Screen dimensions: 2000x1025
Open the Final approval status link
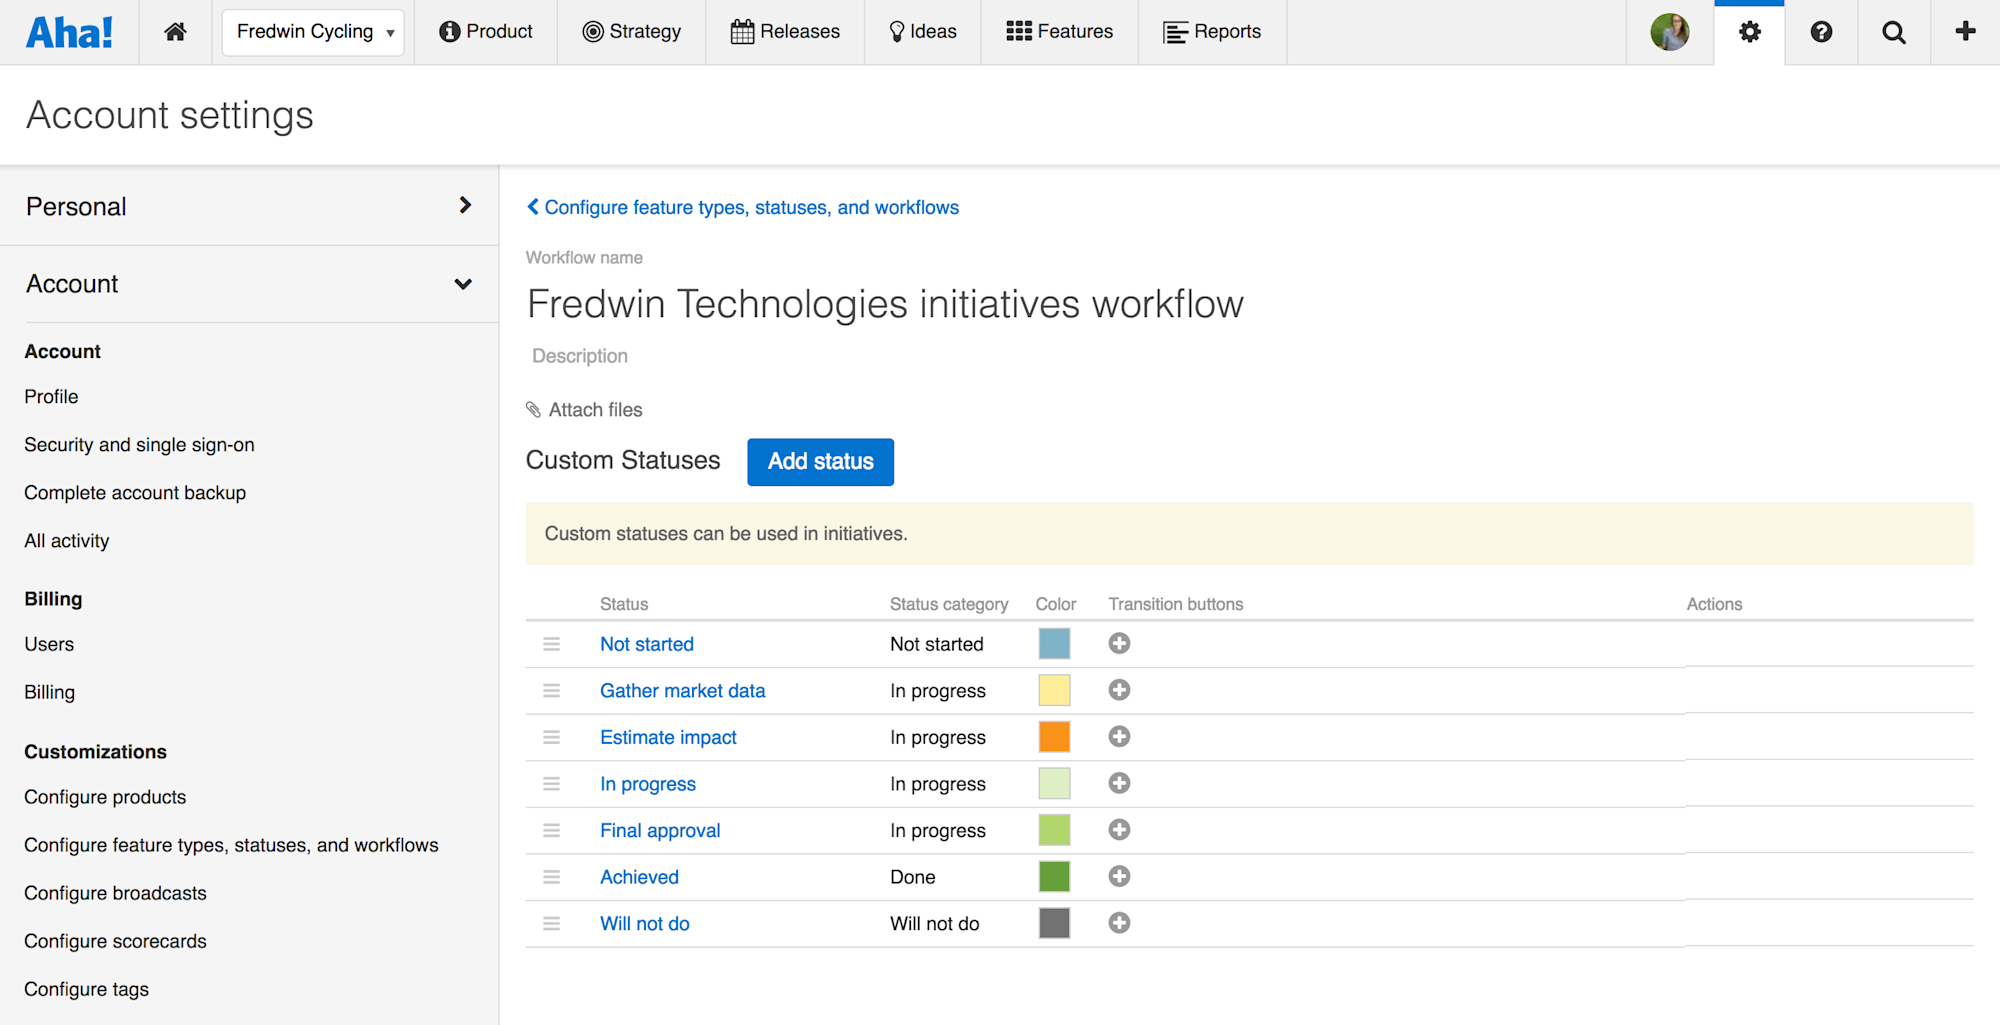click(x=660, y=830)
